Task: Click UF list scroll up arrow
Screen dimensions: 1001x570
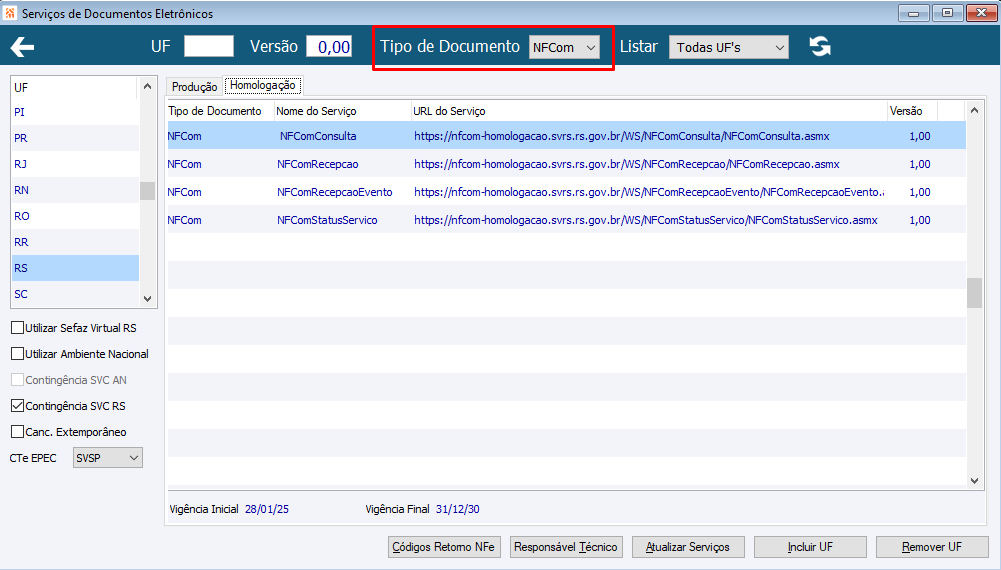Action: 147,86
